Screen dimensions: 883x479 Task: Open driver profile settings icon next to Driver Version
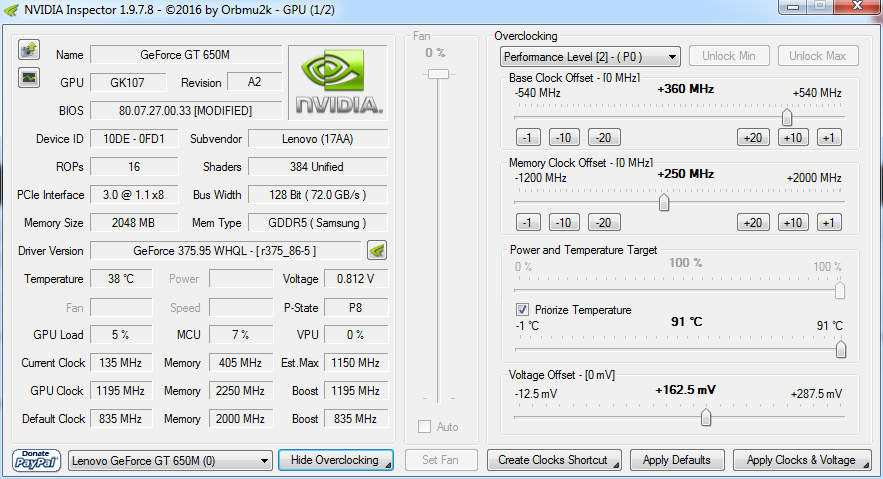(x=377, y=250)
